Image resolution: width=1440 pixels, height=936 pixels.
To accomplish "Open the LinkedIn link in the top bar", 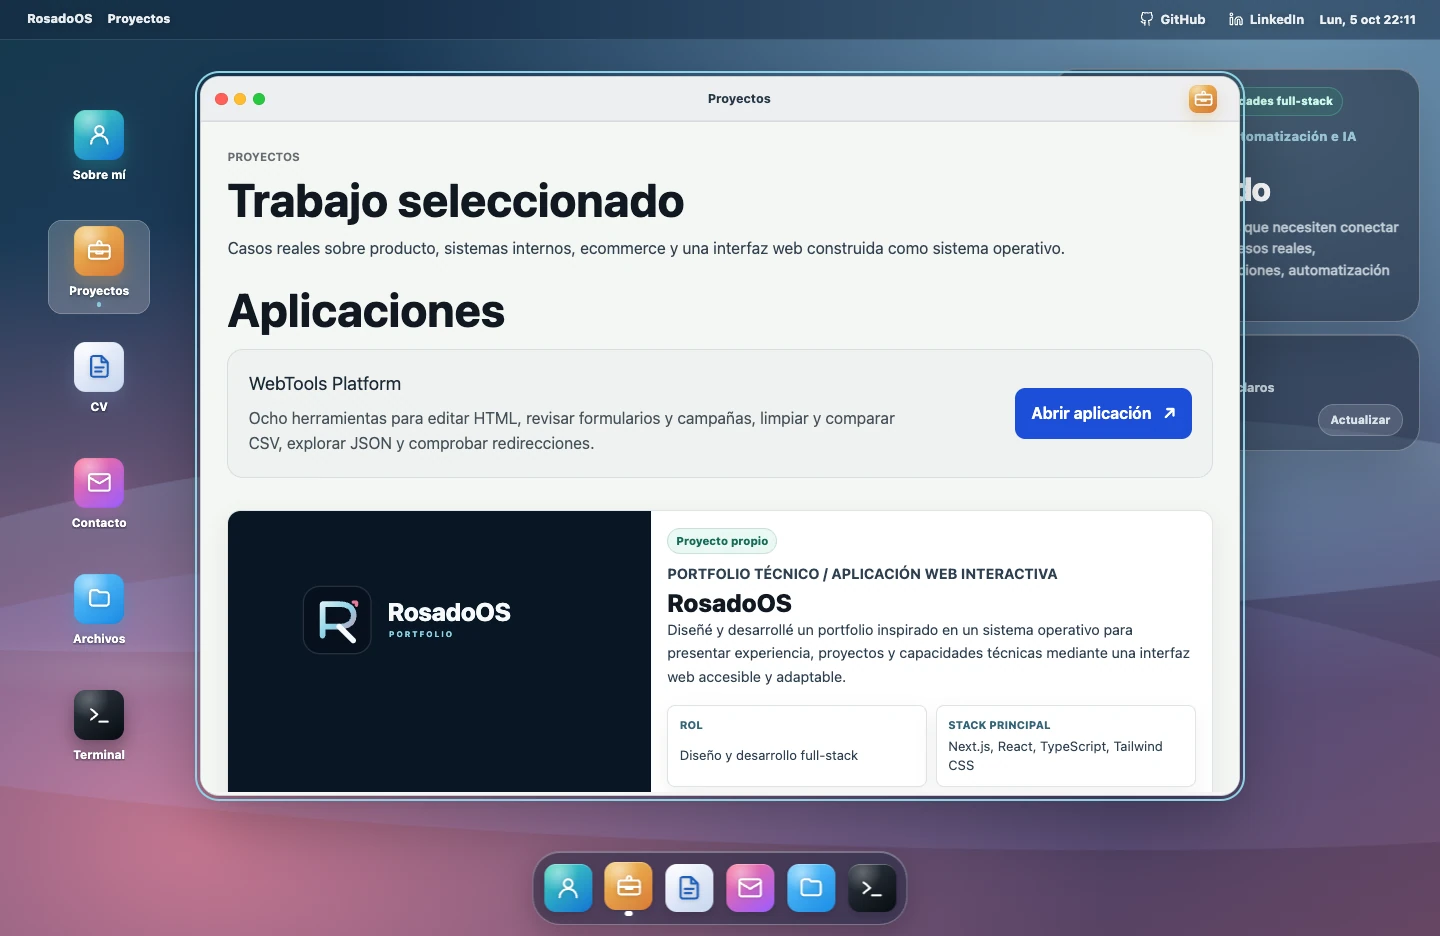I will pyautogui.click(x=1266, y=19).
